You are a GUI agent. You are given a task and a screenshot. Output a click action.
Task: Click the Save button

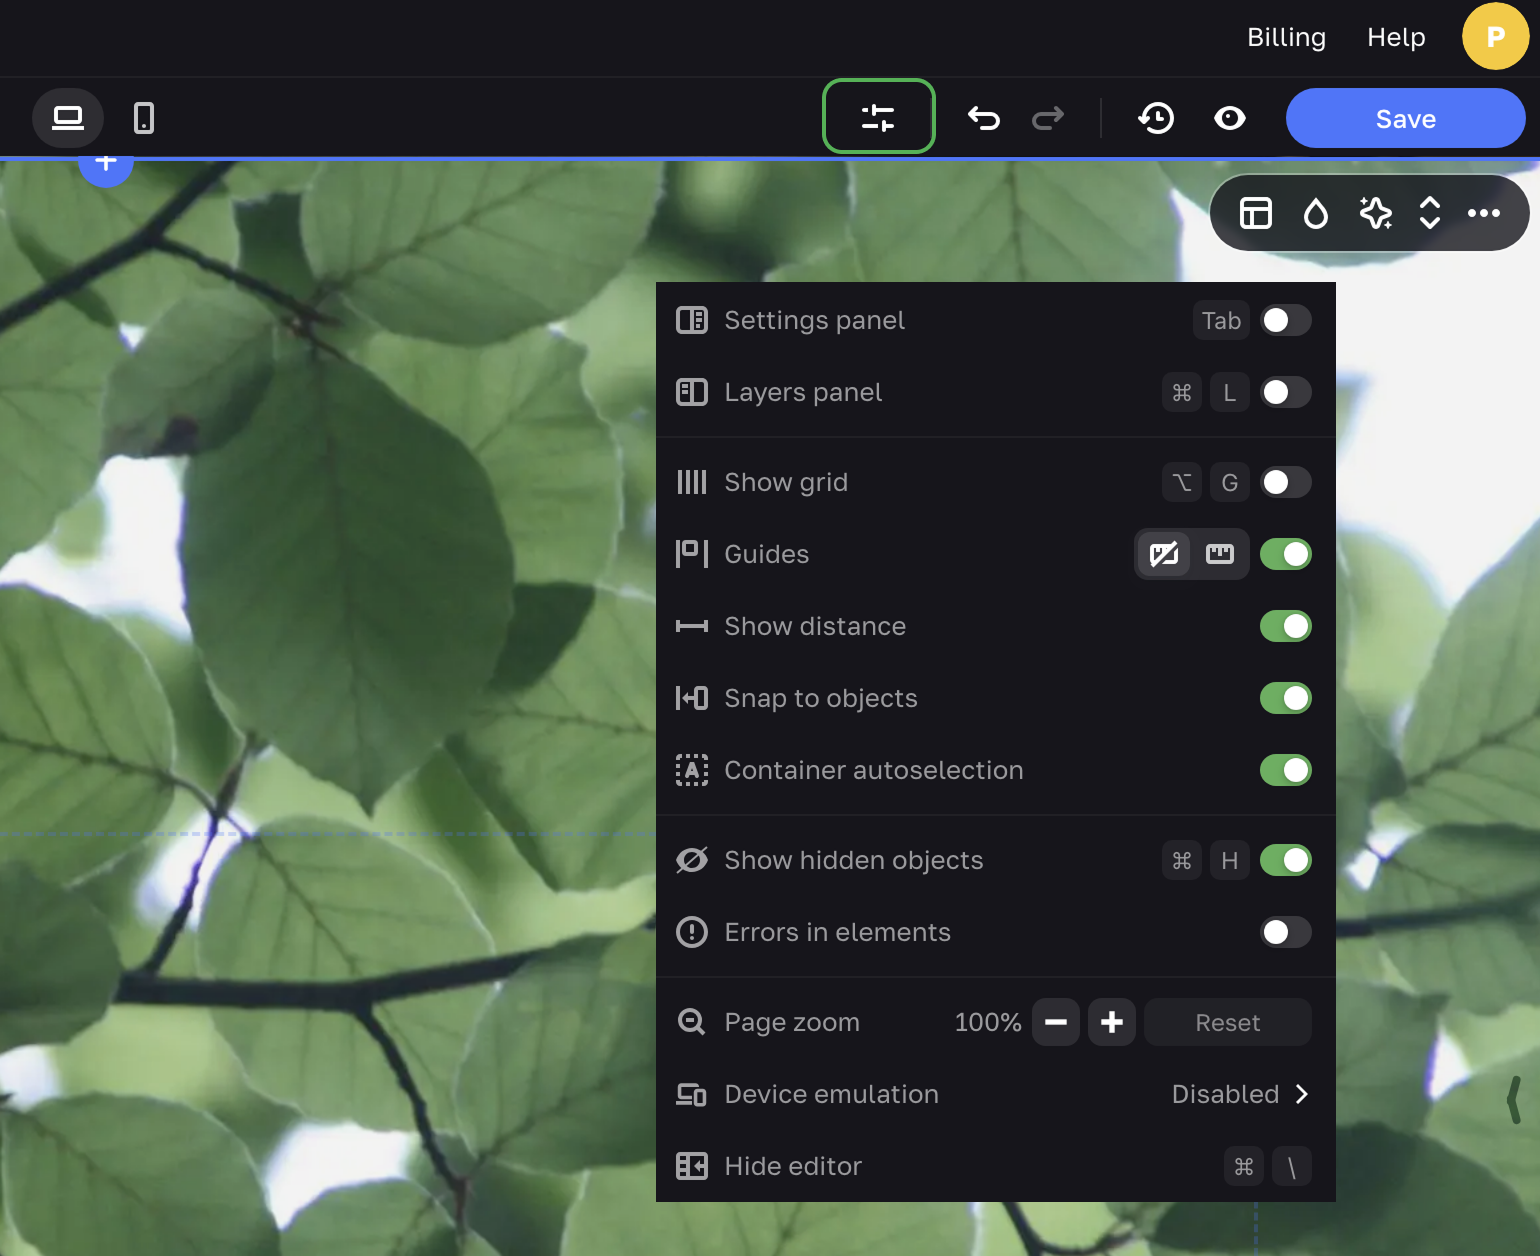coord(1405,118)
